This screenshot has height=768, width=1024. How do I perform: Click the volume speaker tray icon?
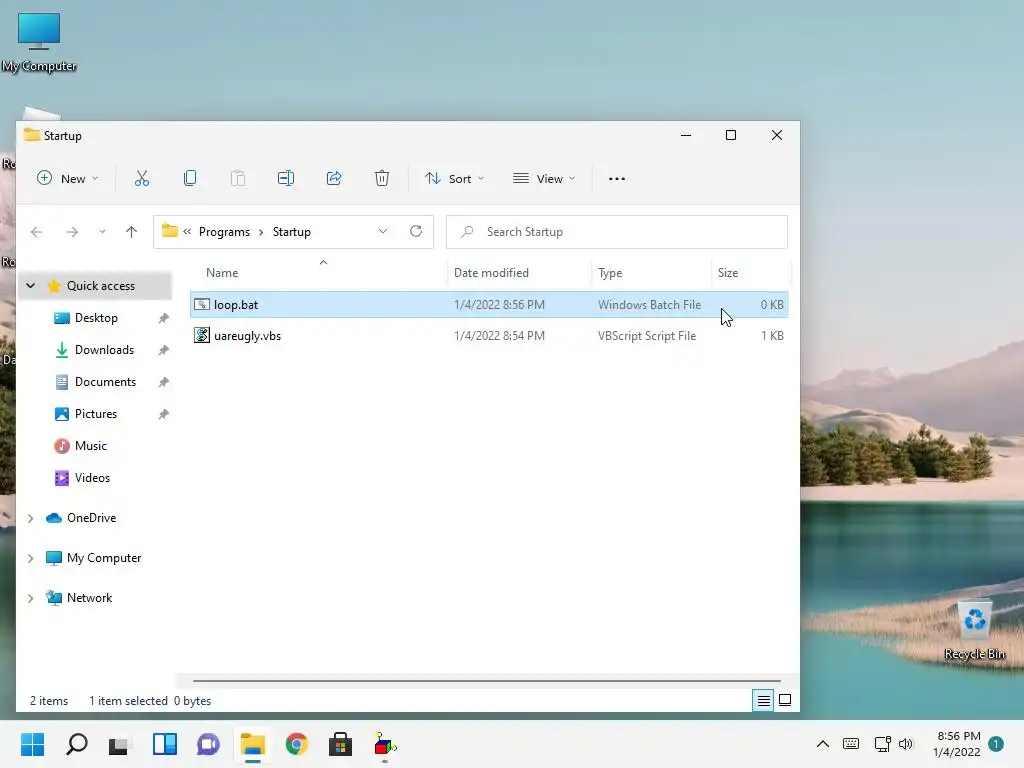click(906, 744)
